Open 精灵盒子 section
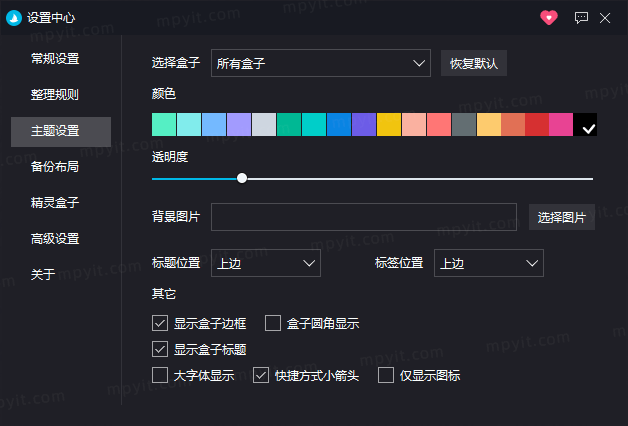 [x=55, y=203]
